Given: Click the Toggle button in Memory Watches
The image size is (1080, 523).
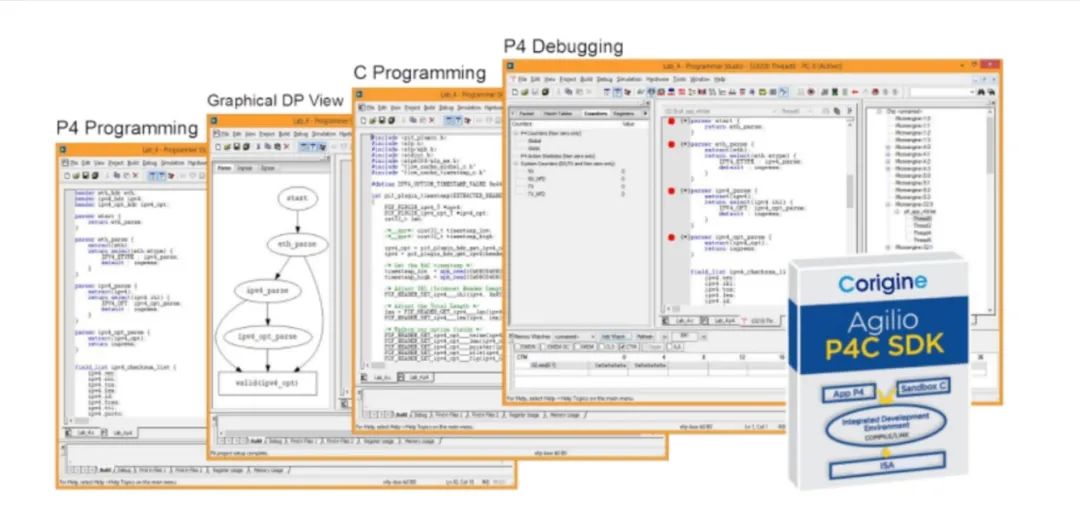Looking at the screenshot, I should click(654, 347).
